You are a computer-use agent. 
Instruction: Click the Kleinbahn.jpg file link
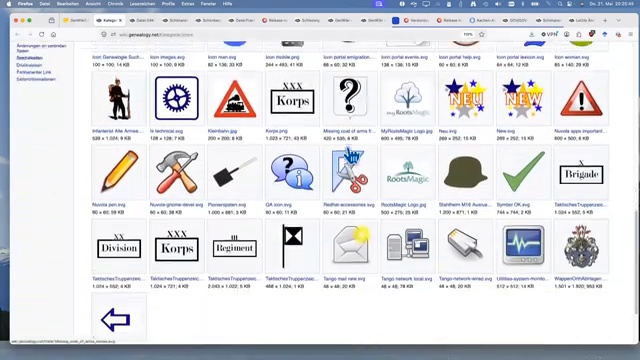click(x=222, y=131)
